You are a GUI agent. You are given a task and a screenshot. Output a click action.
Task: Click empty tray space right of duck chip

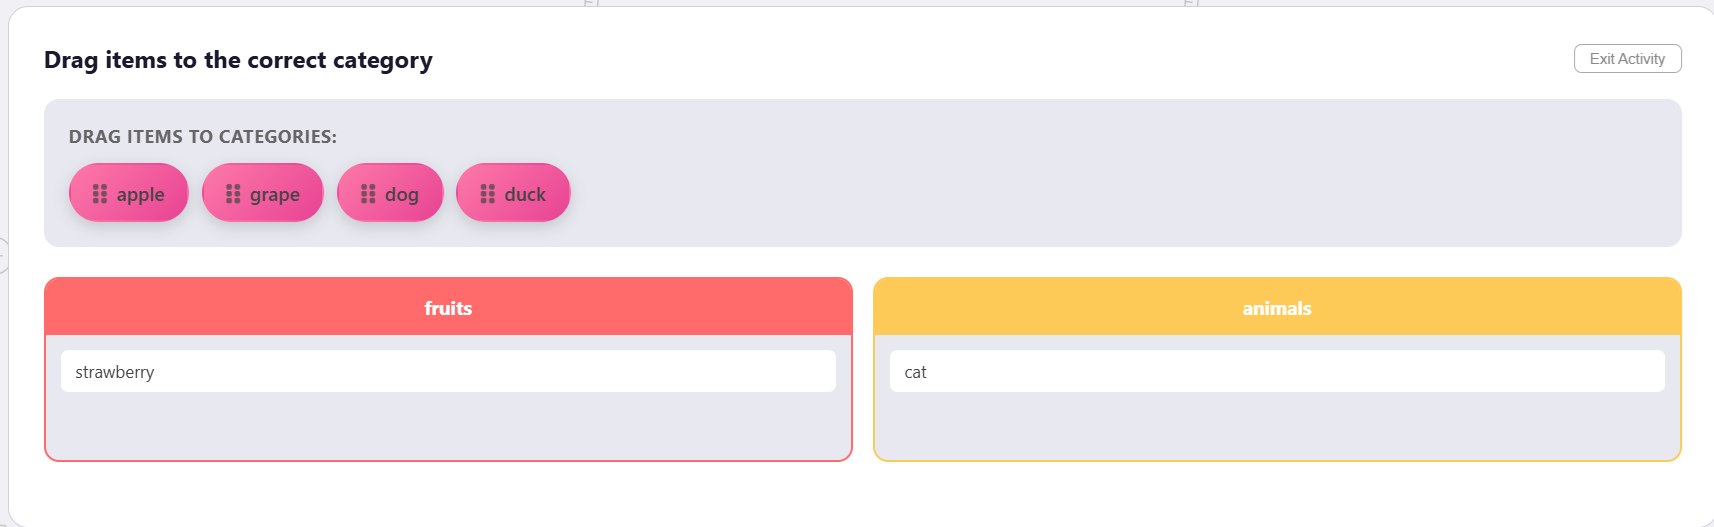pos(1100,194)
